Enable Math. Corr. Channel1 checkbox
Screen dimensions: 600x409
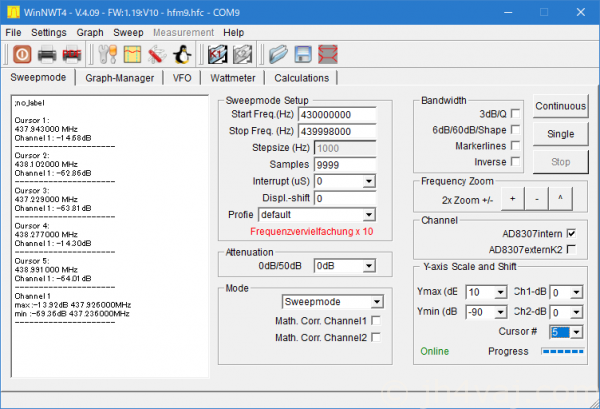tap(376, 321)
